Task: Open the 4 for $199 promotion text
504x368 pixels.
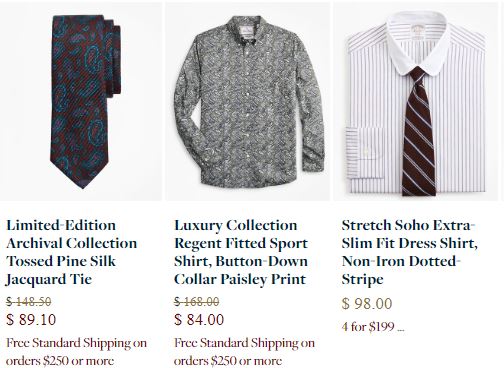Action: click(x=368, y=326)
